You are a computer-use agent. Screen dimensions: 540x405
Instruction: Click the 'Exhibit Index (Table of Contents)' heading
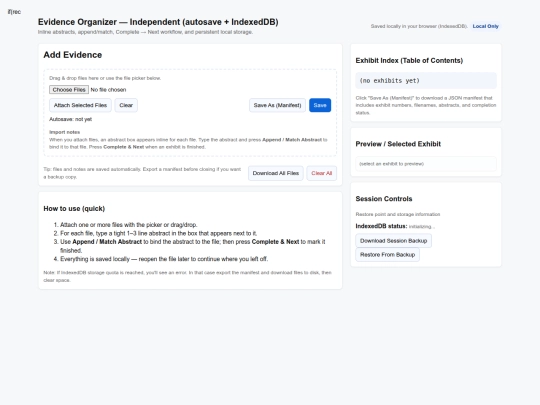[409, 61]
